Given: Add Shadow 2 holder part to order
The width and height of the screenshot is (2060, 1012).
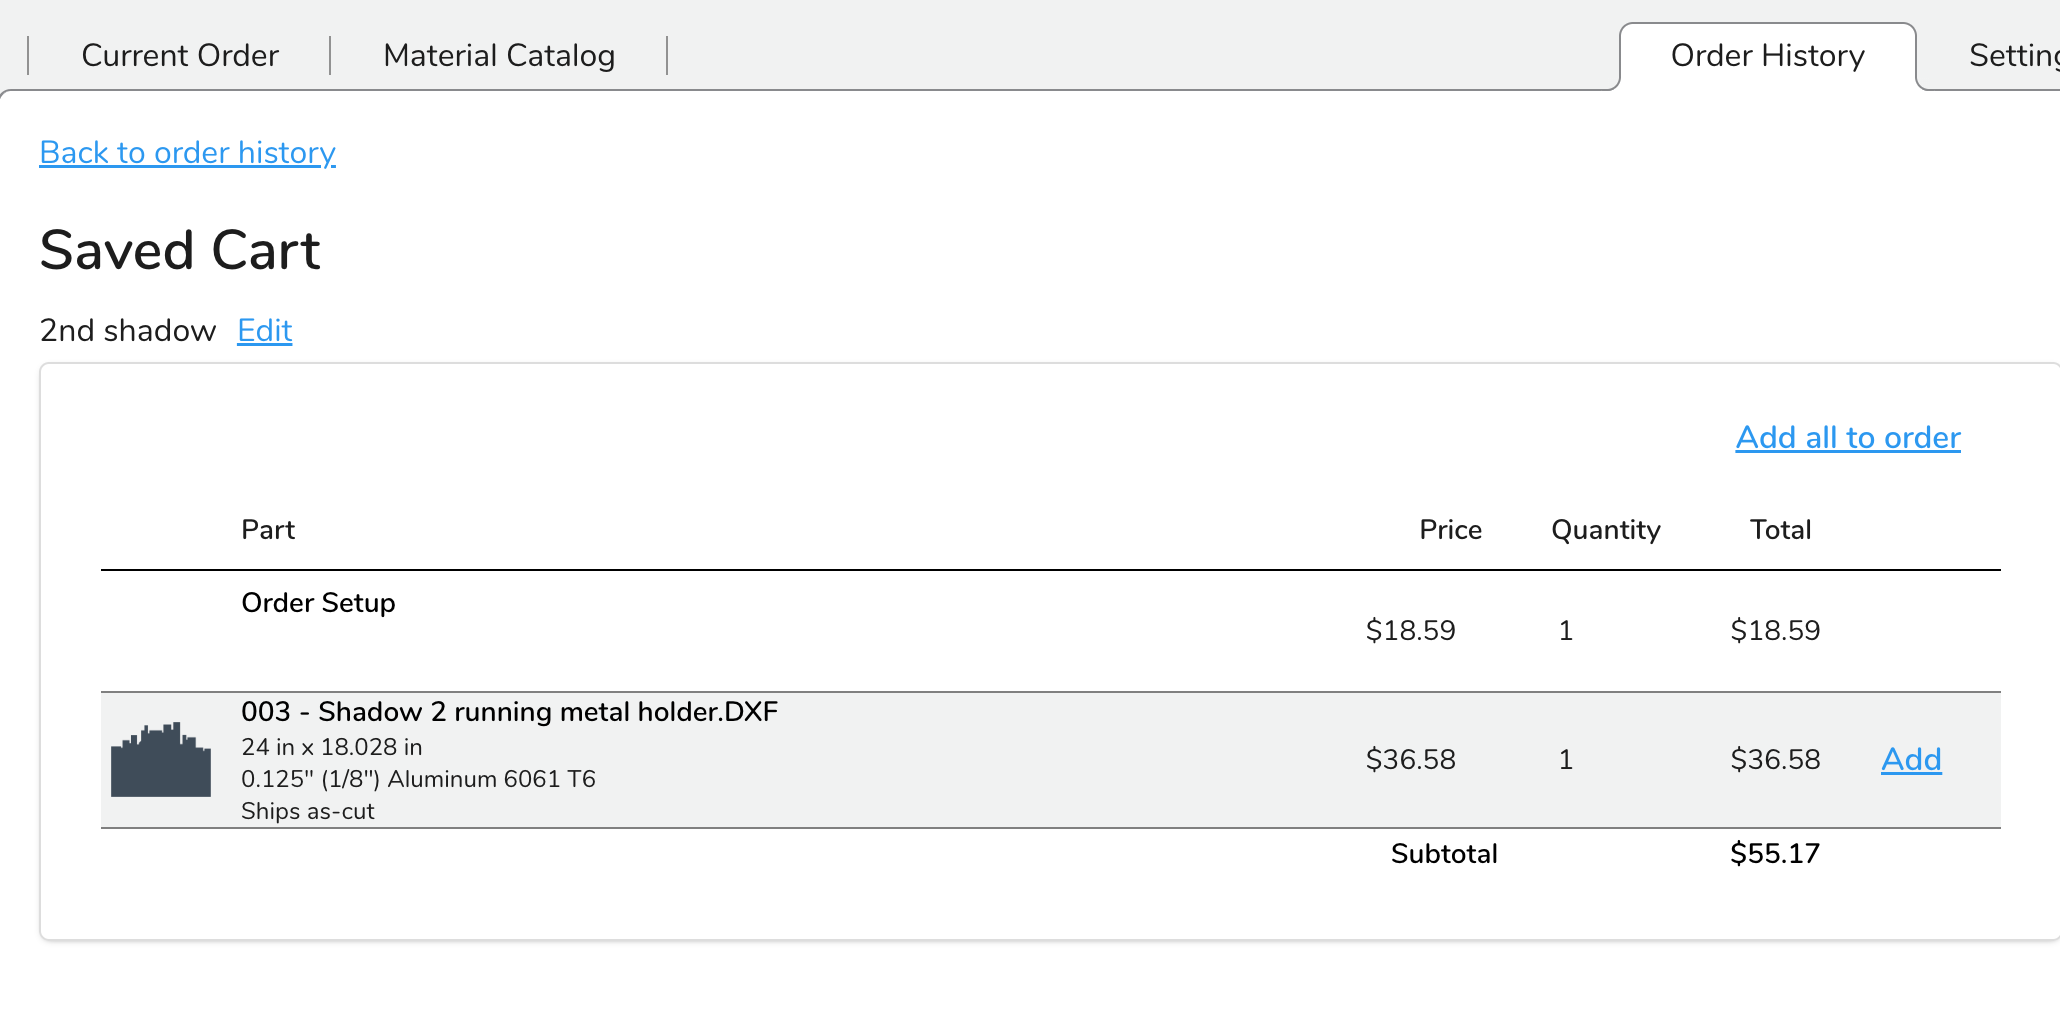Looking at the screenshot, I should tap(1911, 759).
